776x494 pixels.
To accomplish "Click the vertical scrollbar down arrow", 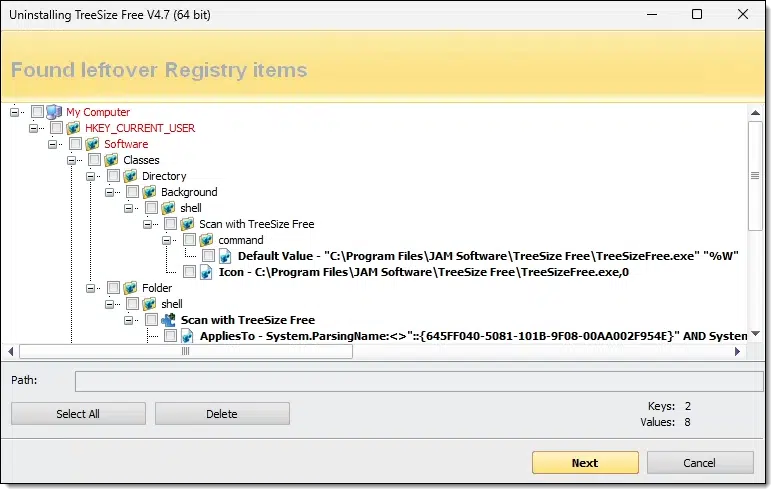I will pos(755,334).
